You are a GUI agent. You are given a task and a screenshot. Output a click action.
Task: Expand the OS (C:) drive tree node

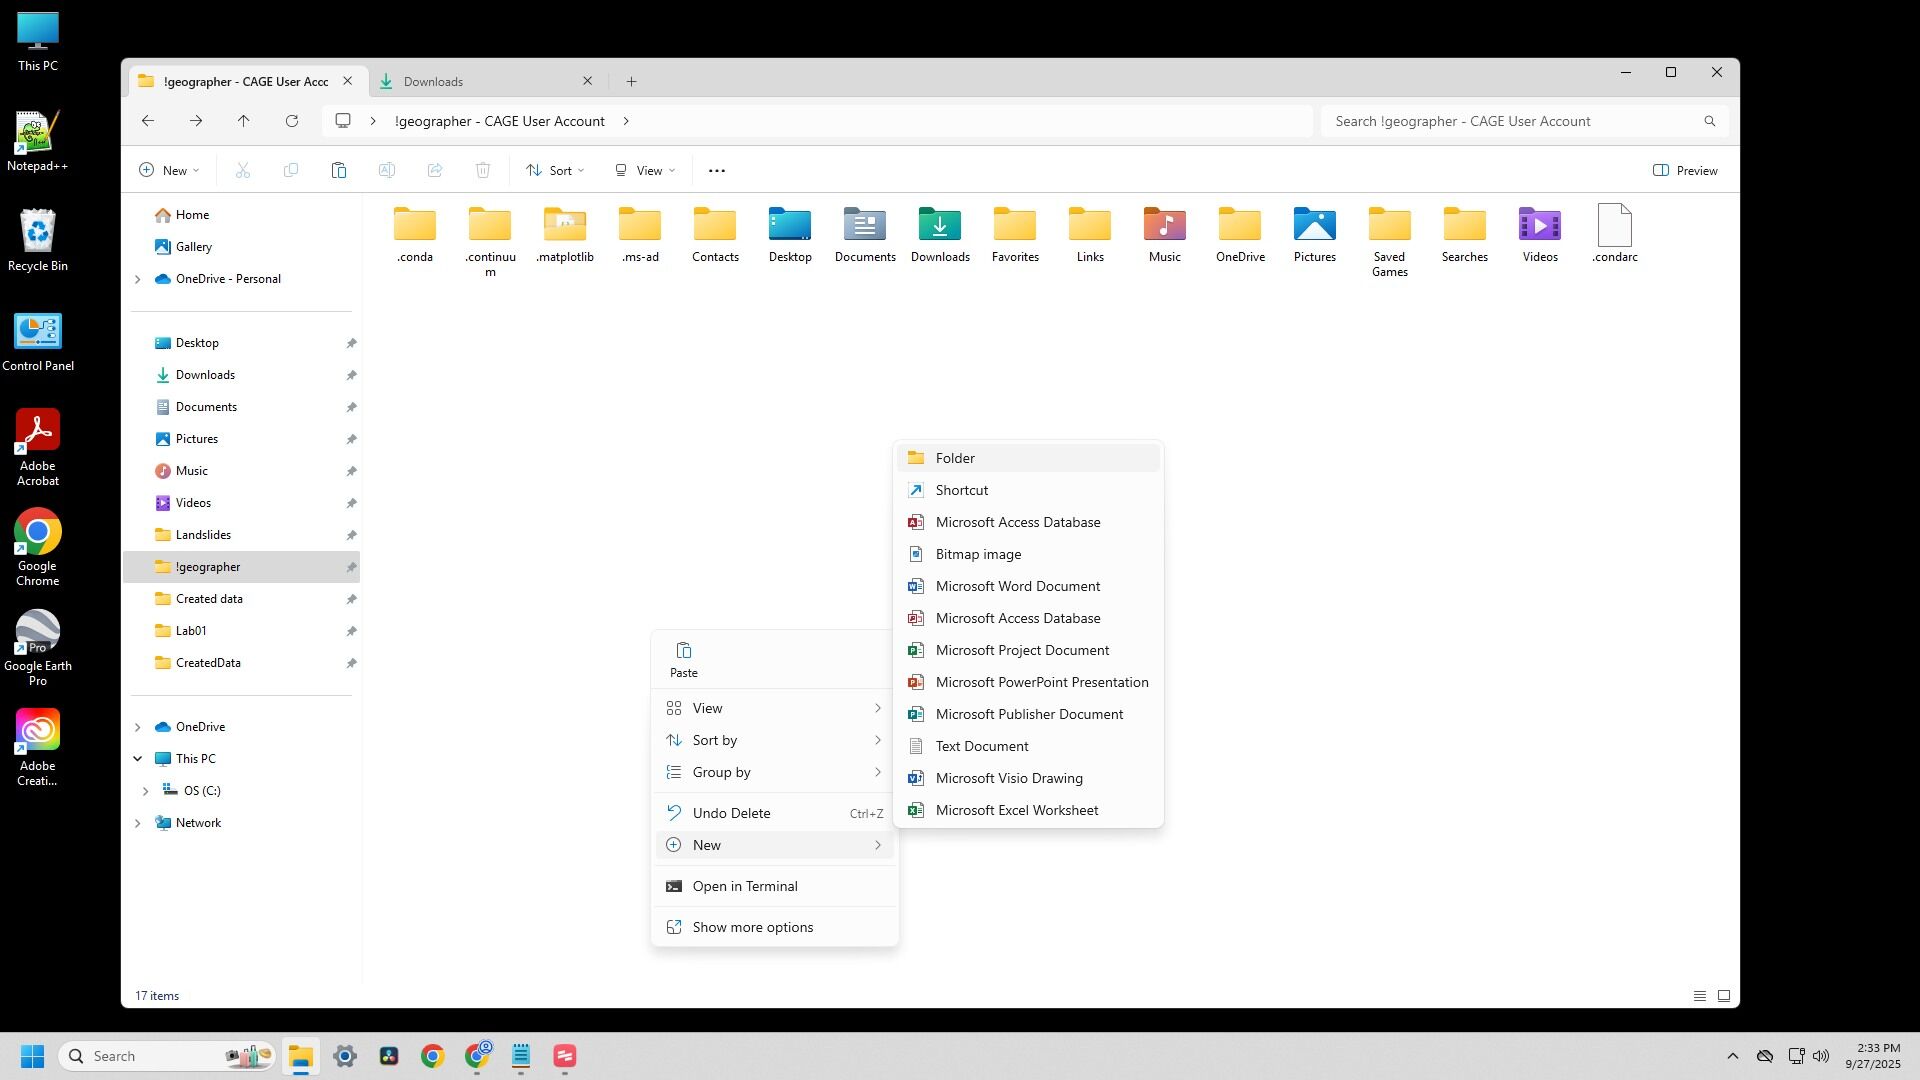coord(146,791)
